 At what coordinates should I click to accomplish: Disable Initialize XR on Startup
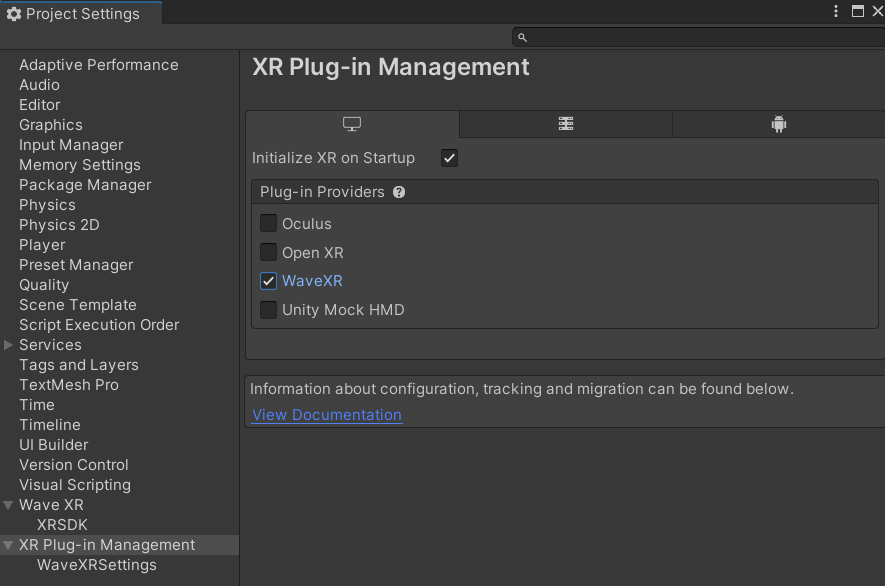449,157
